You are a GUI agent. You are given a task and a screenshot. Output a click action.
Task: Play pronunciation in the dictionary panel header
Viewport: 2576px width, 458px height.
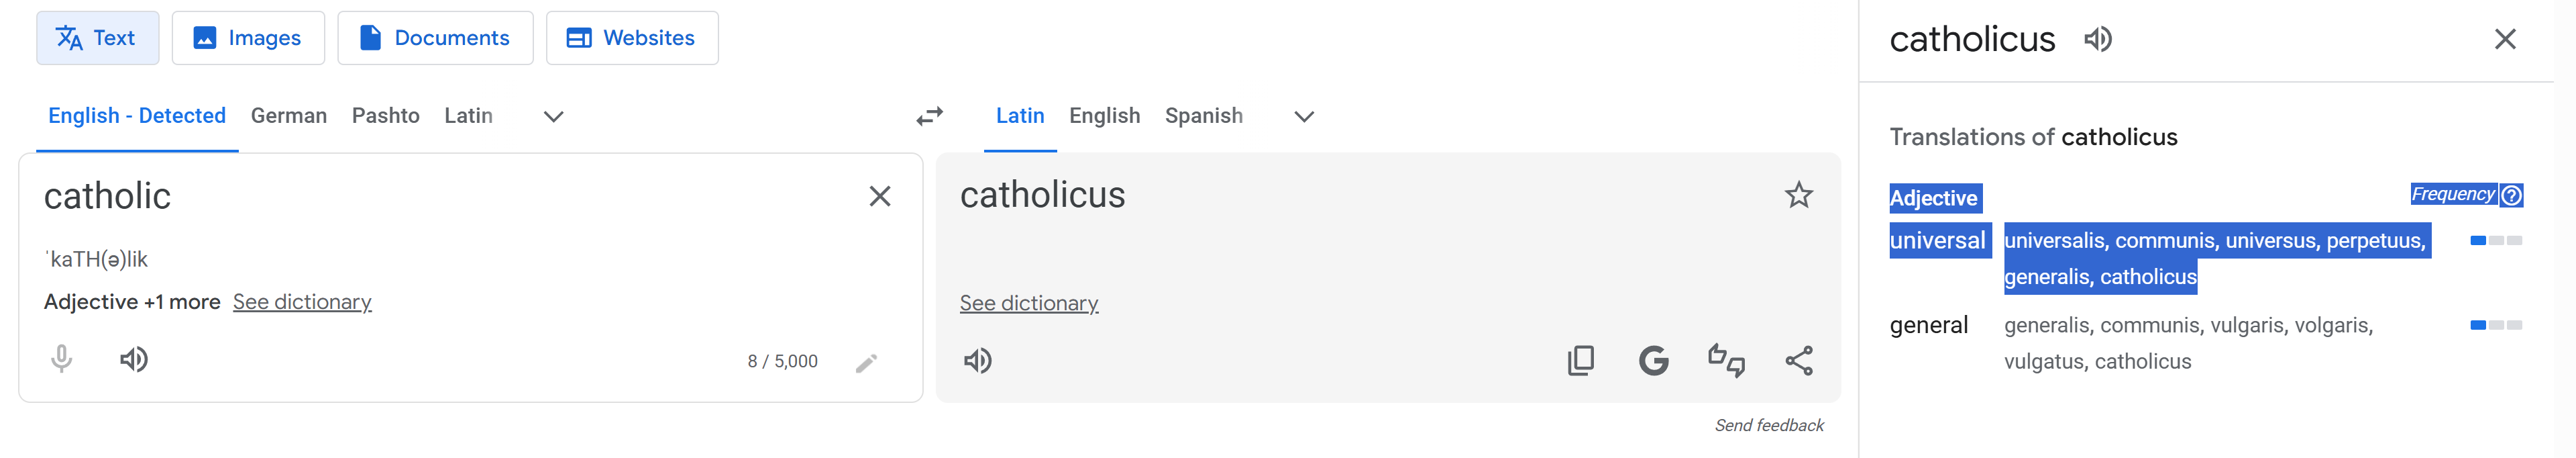2097,39
